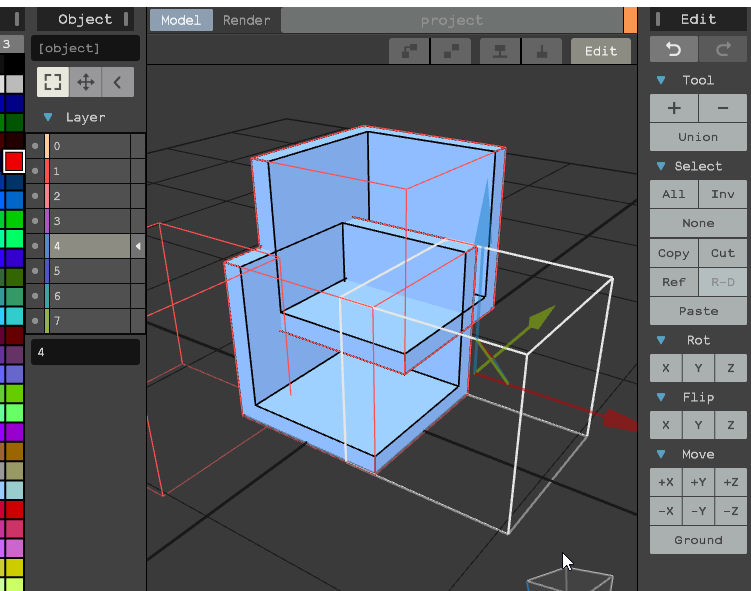Collapse the Move section triangle

point(661,454)
